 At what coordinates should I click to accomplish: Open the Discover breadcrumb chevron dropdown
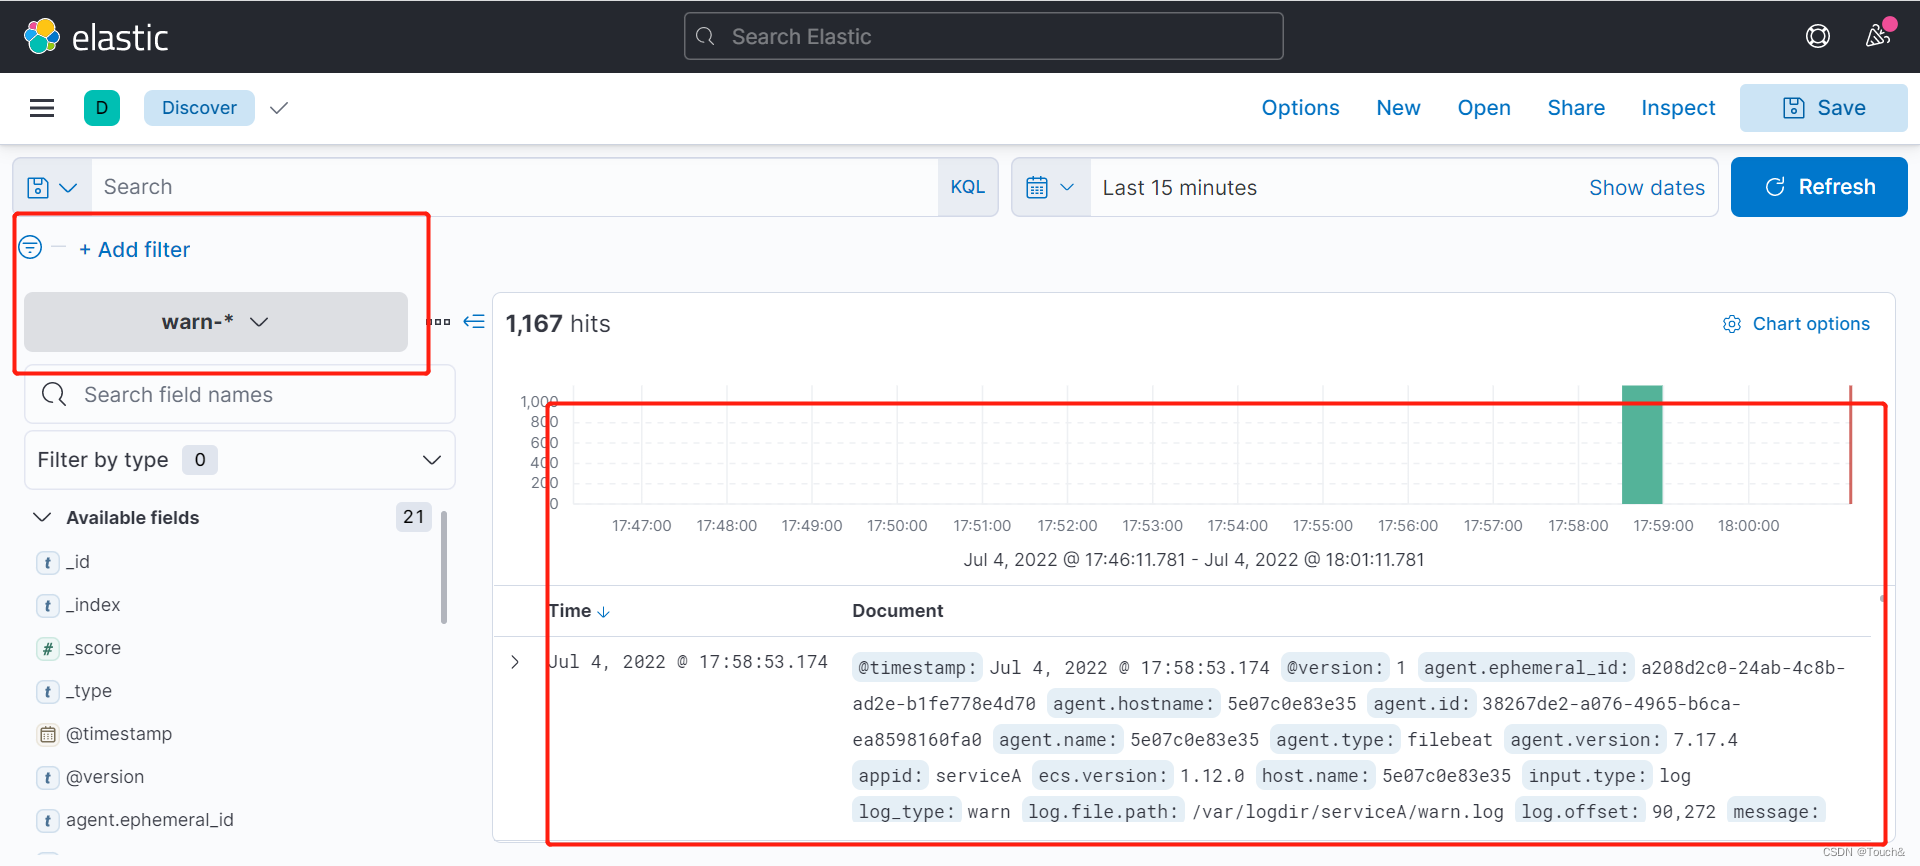point(279,108)
